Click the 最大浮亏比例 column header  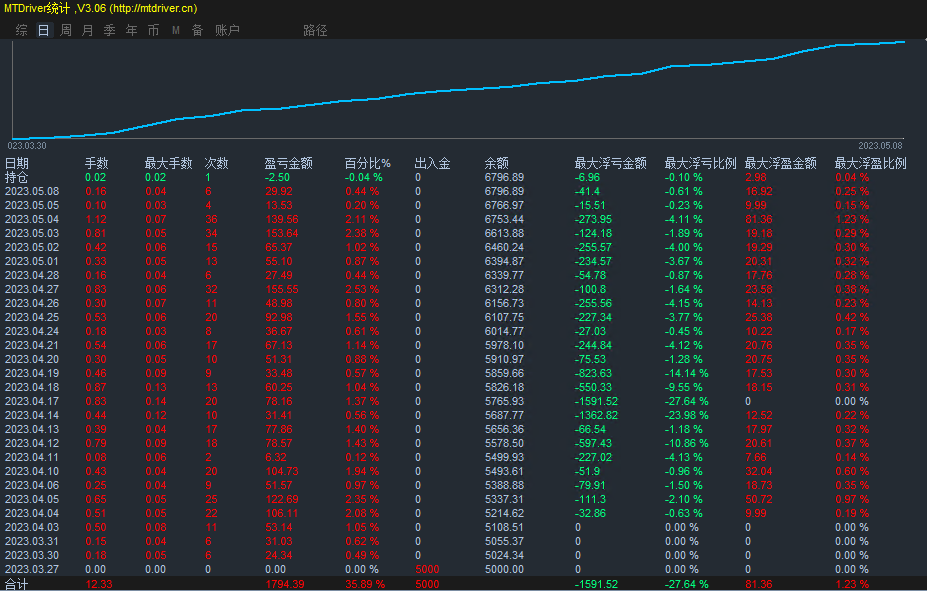[701, 163]
